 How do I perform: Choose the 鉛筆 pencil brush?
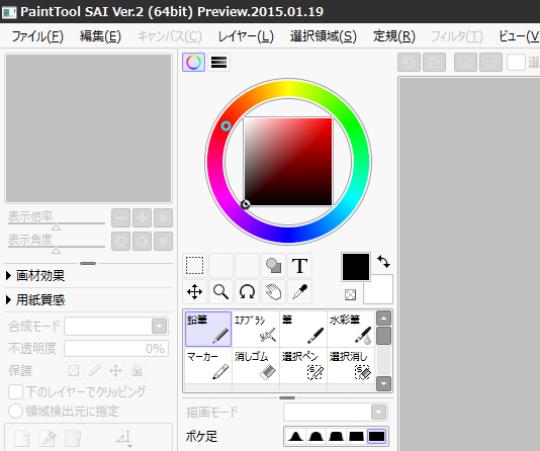(x=208, y=329)
